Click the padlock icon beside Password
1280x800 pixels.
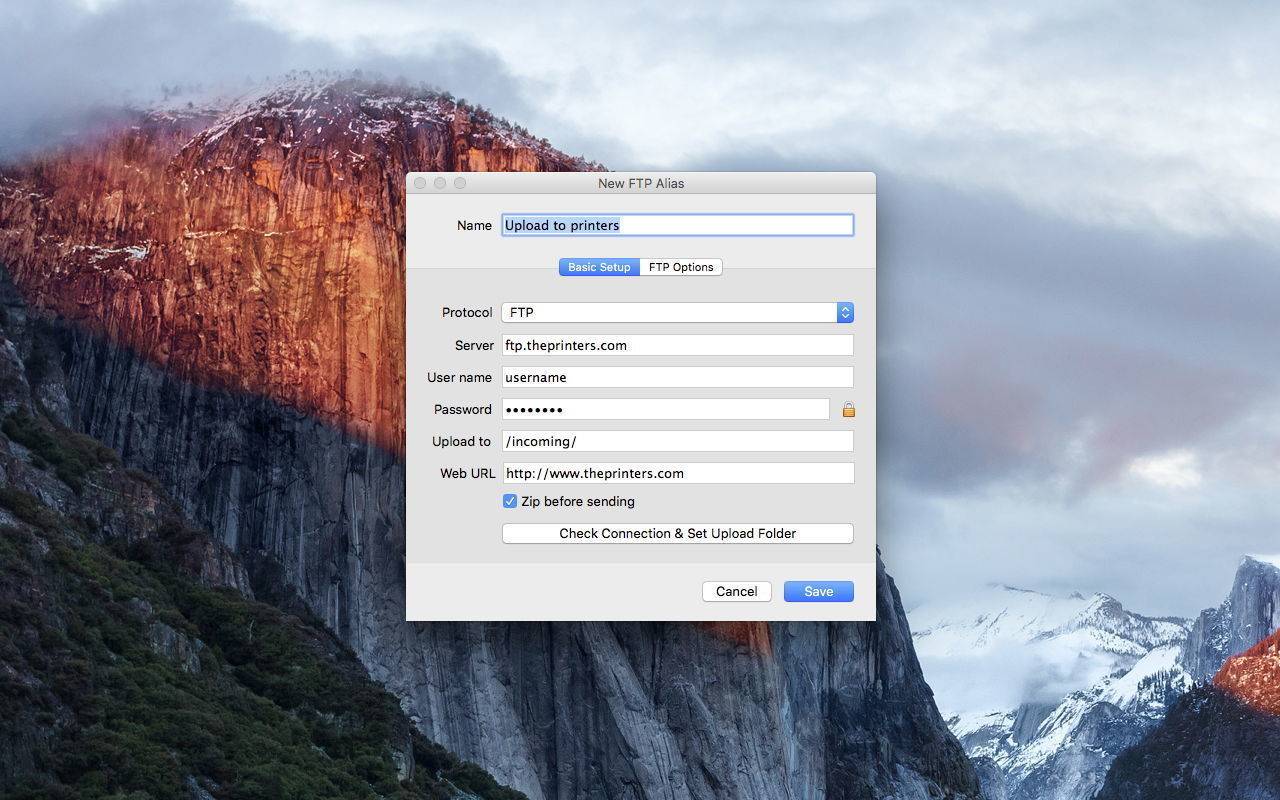point(848,410)
